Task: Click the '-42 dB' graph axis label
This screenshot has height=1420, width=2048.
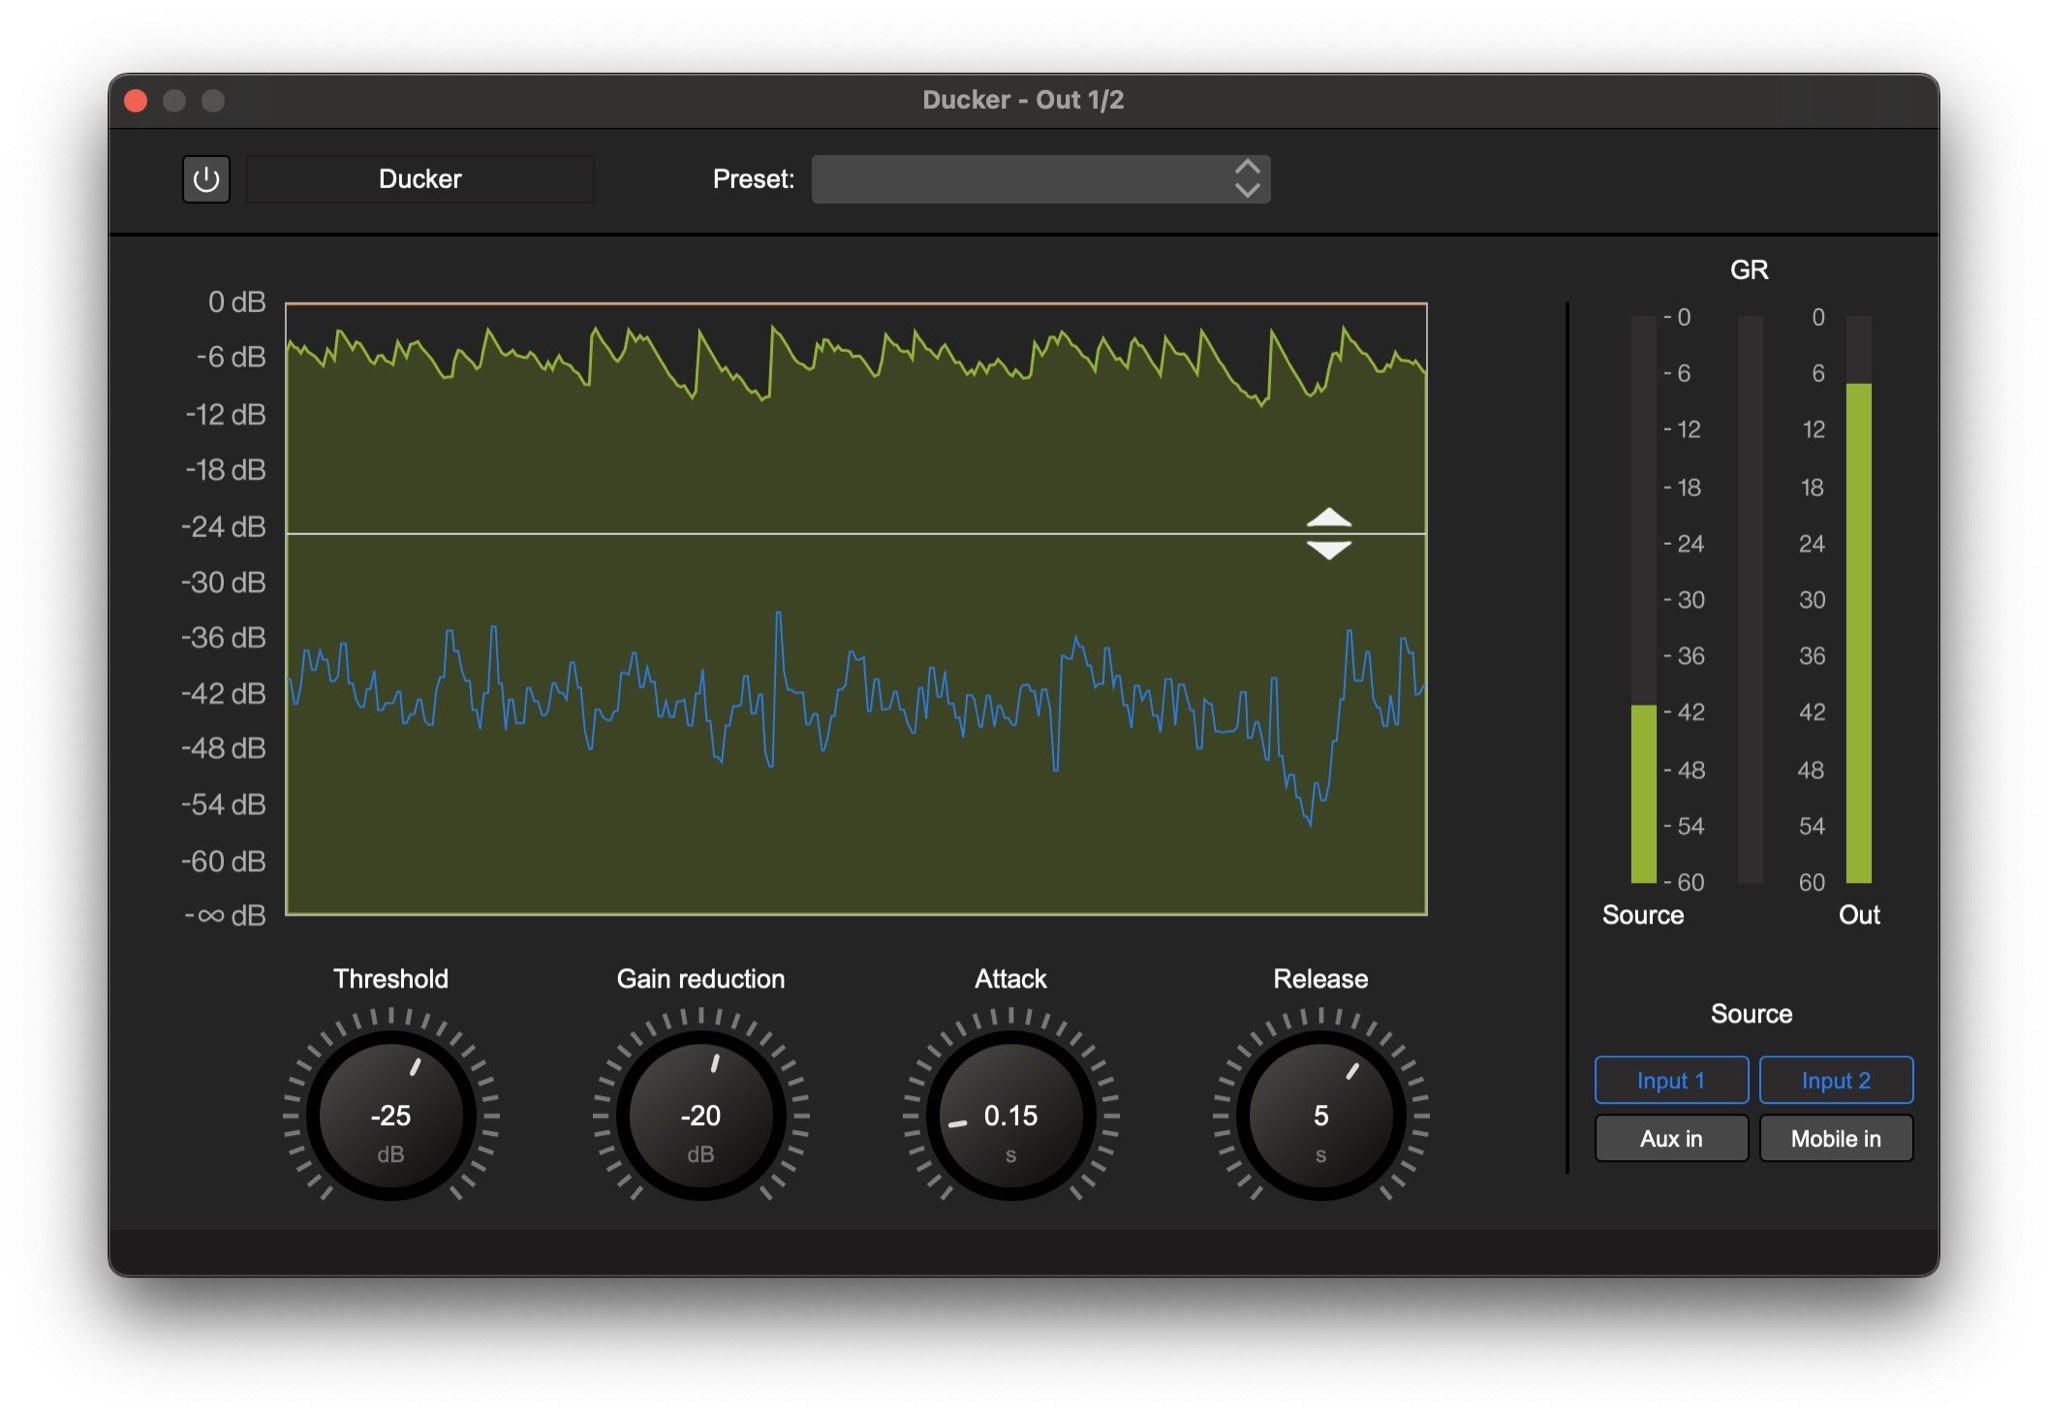Action: pyautogui.click(x=224, y=693)
